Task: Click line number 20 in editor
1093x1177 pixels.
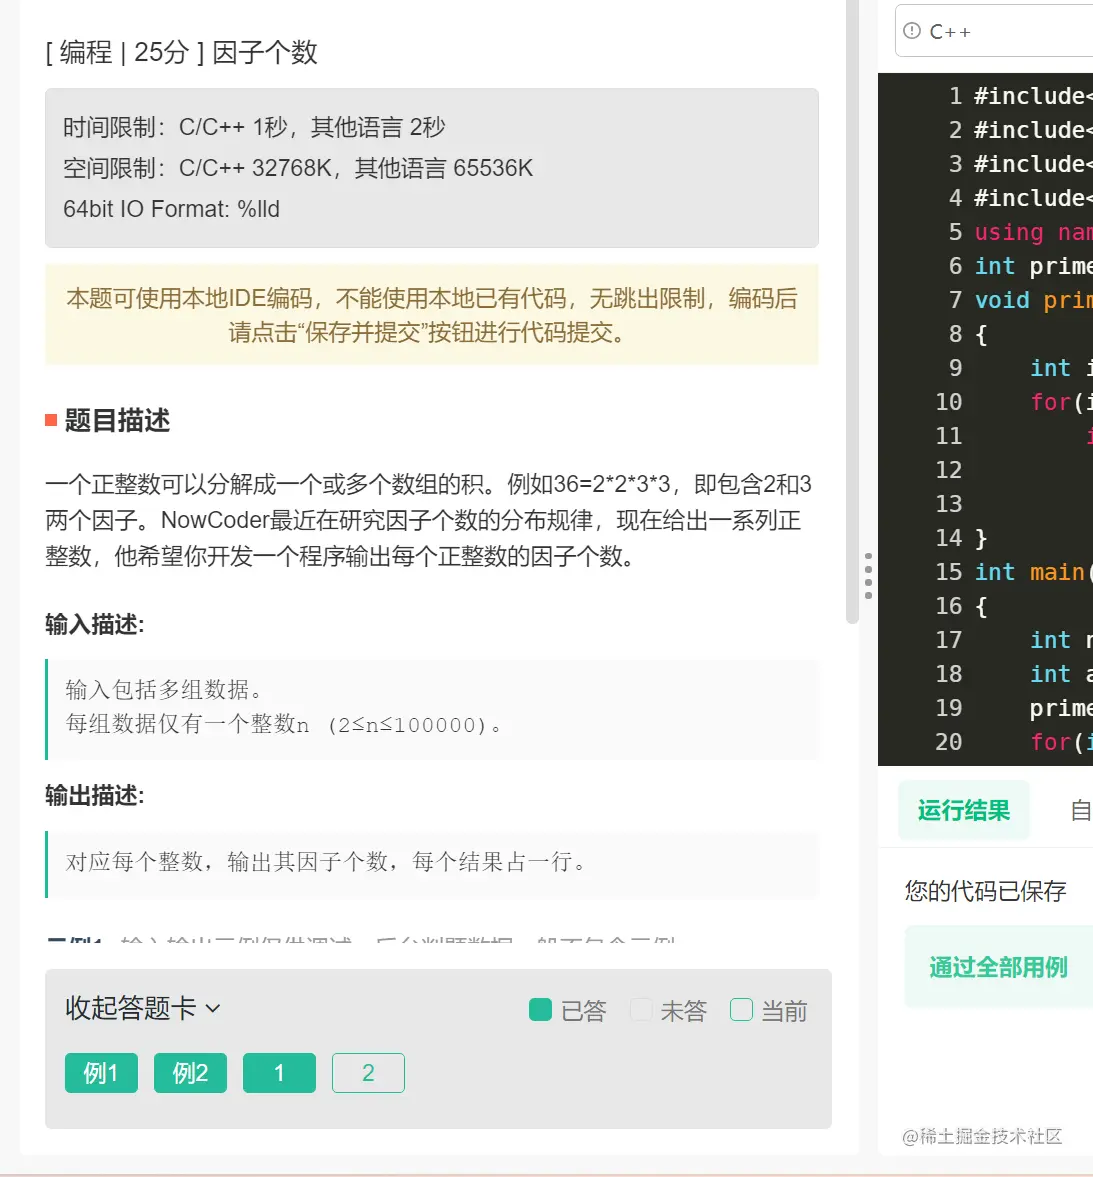Action: pyautogui.click(x=949, y=742)
